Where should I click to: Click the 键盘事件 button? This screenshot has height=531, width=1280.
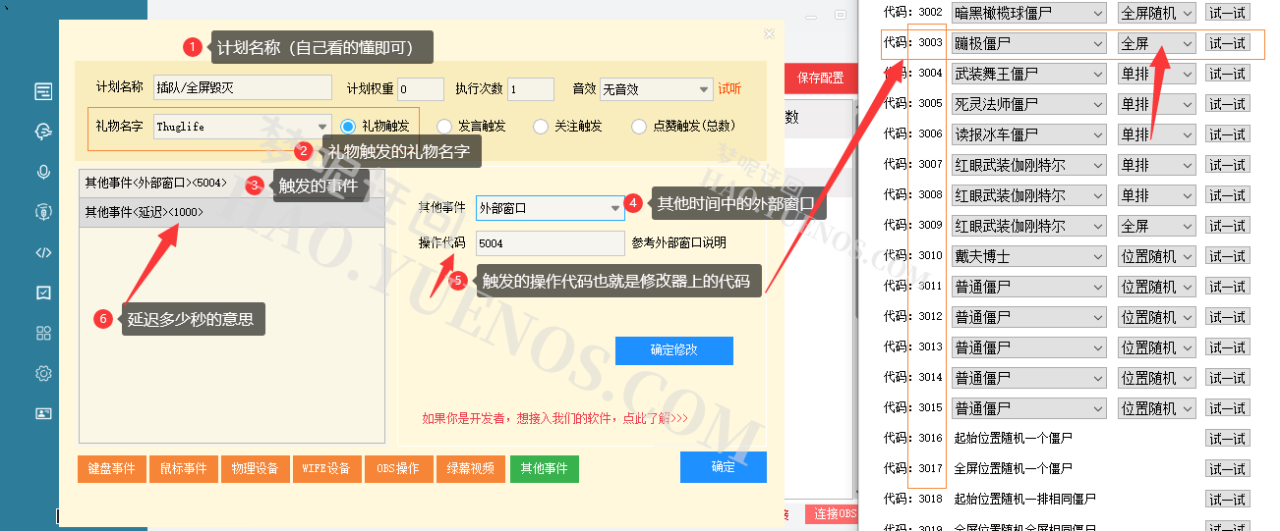click(111, 469)
